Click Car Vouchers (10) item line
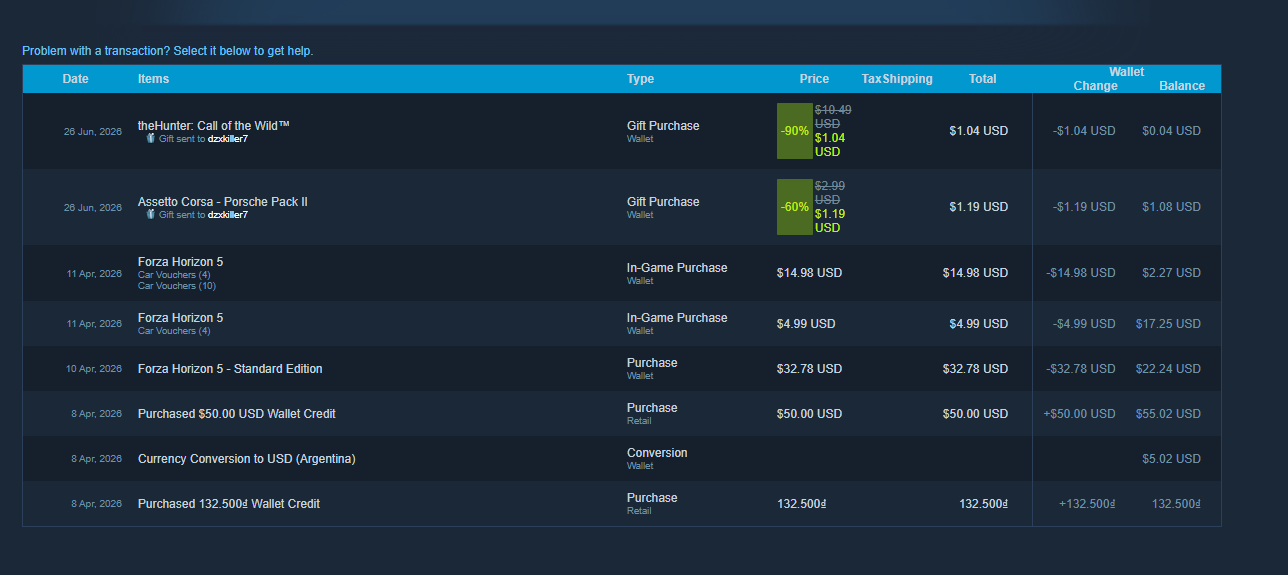Image resolution: width=1288 pixels, height=575 pixels. point(177,286)
